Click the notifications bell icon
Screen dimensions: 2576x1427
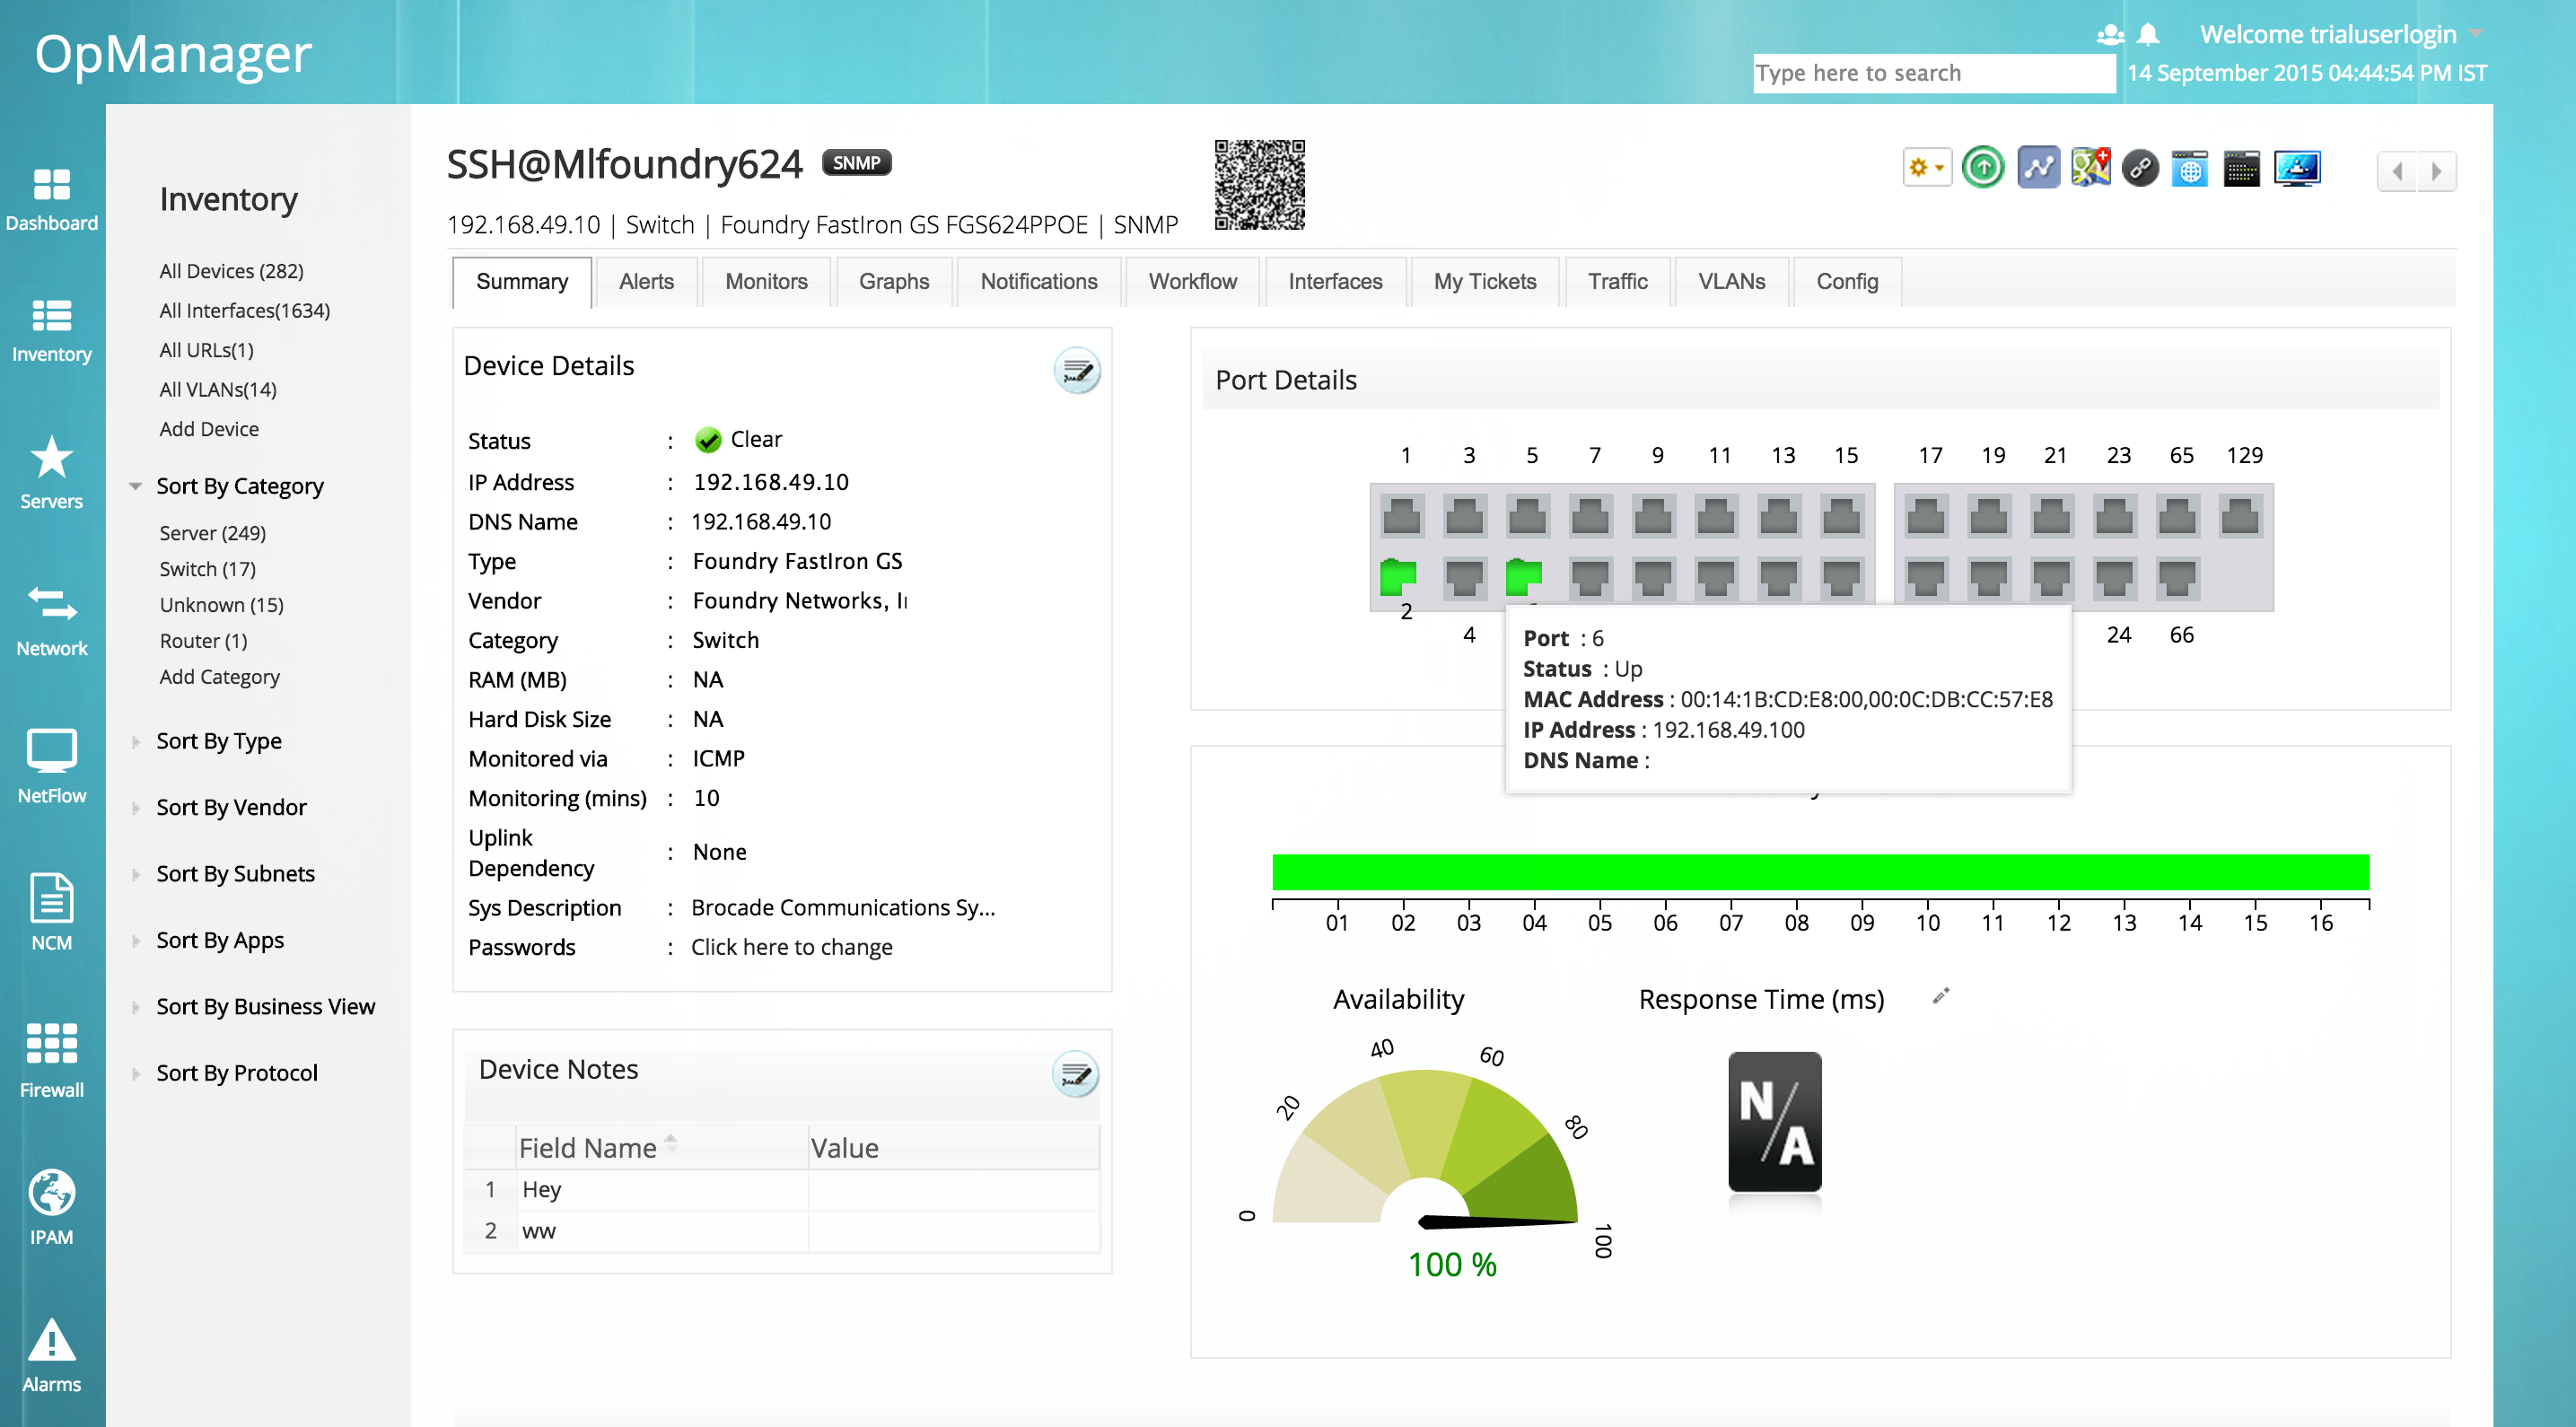point(2146,34)
